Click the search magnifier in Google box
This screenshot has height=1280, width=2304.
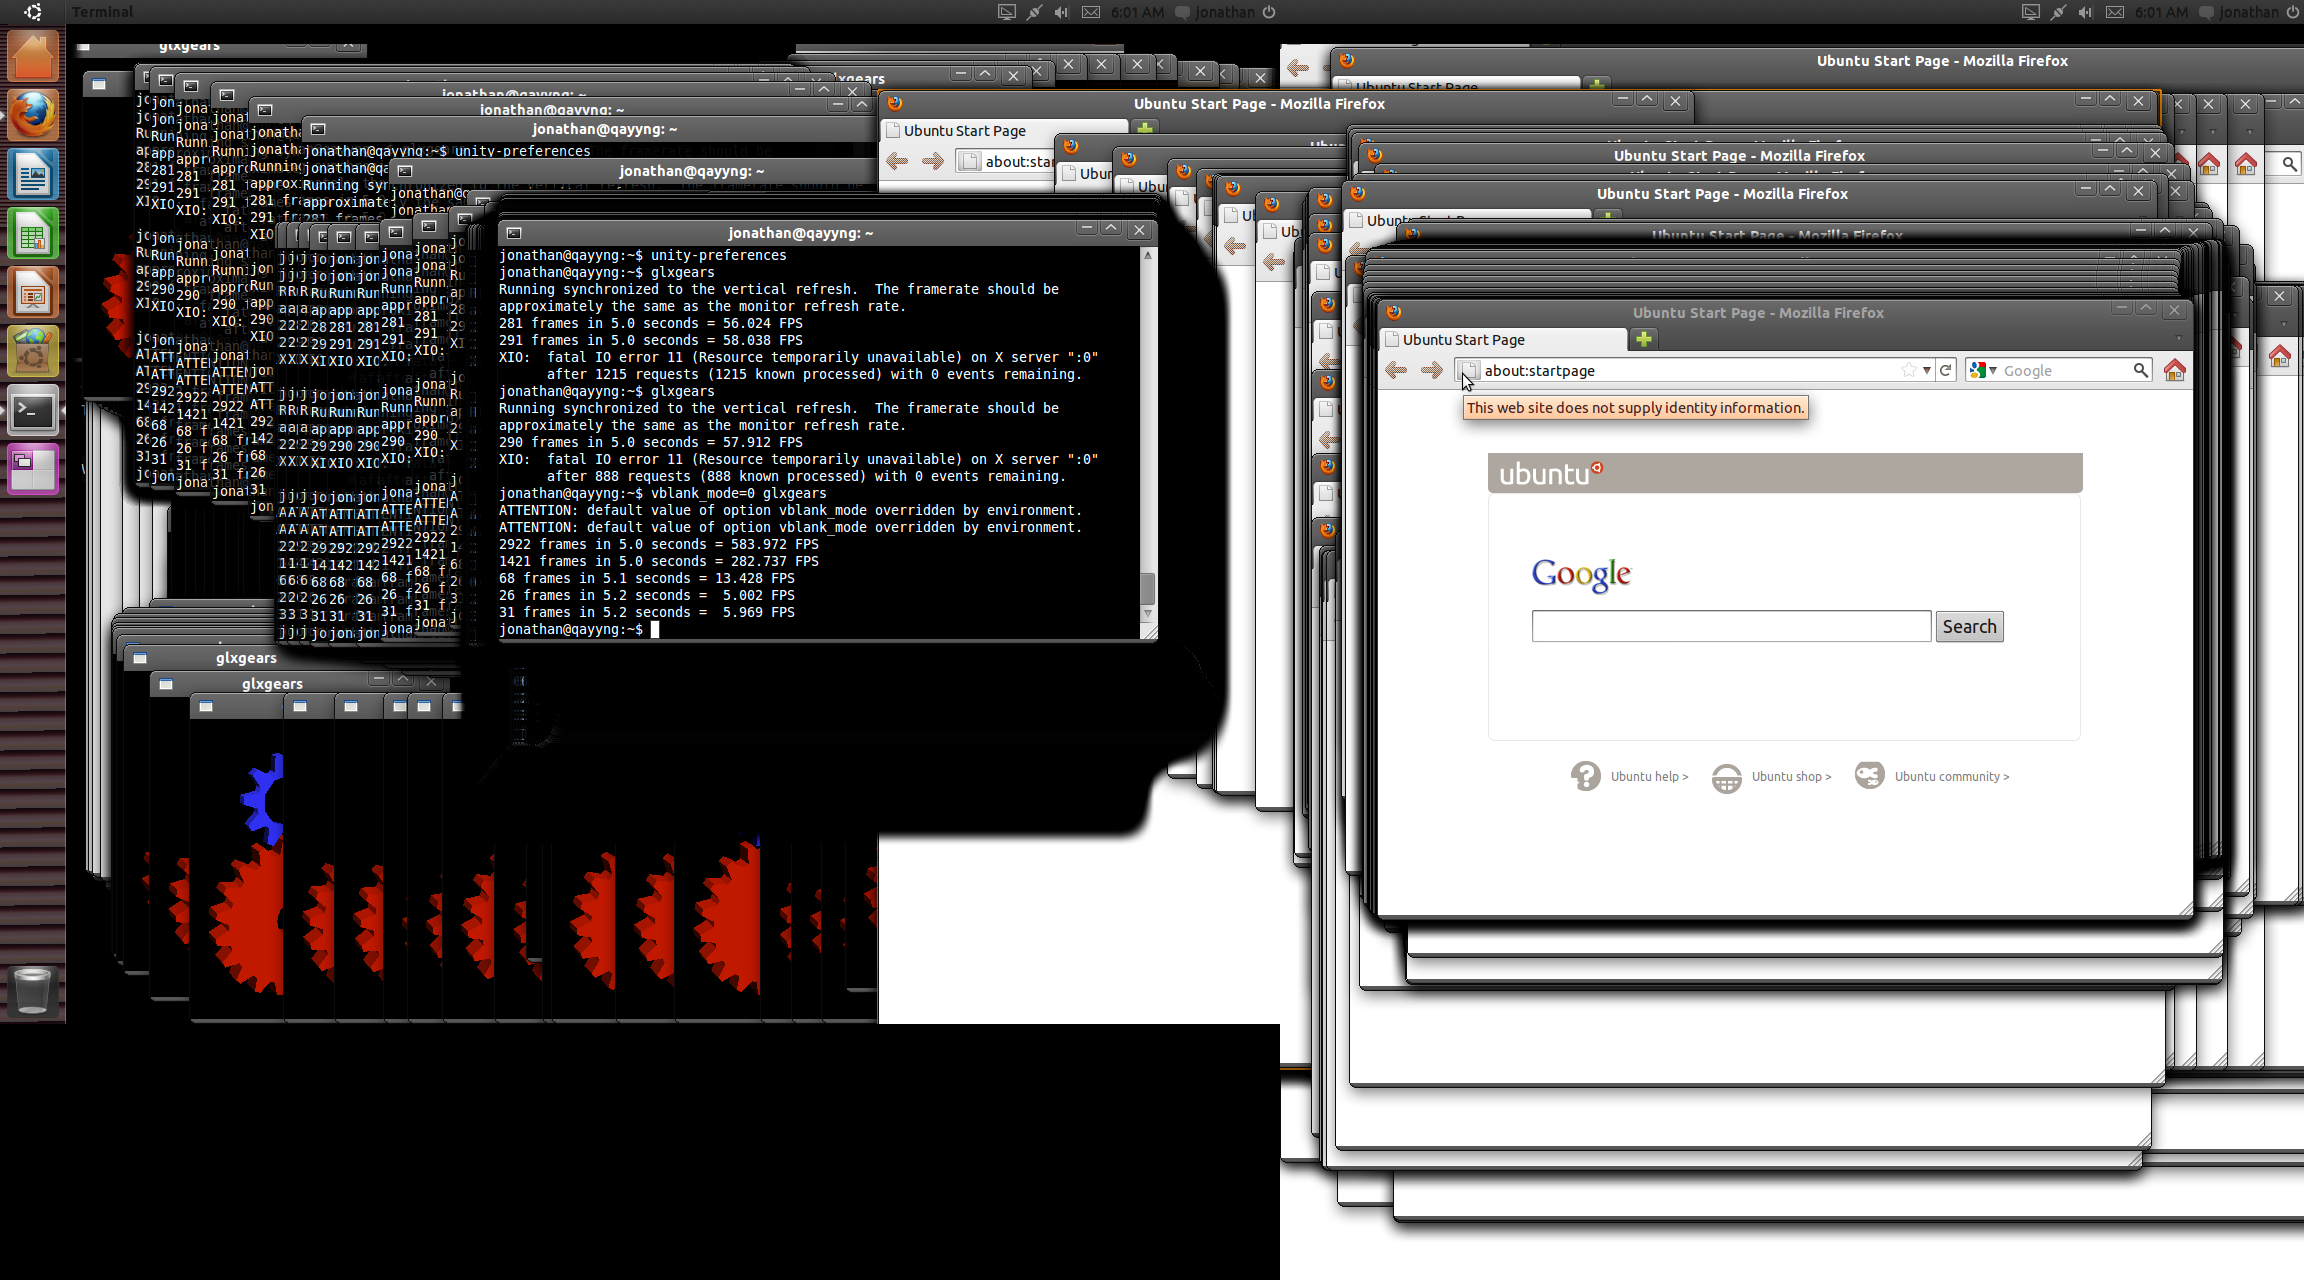2140,370
